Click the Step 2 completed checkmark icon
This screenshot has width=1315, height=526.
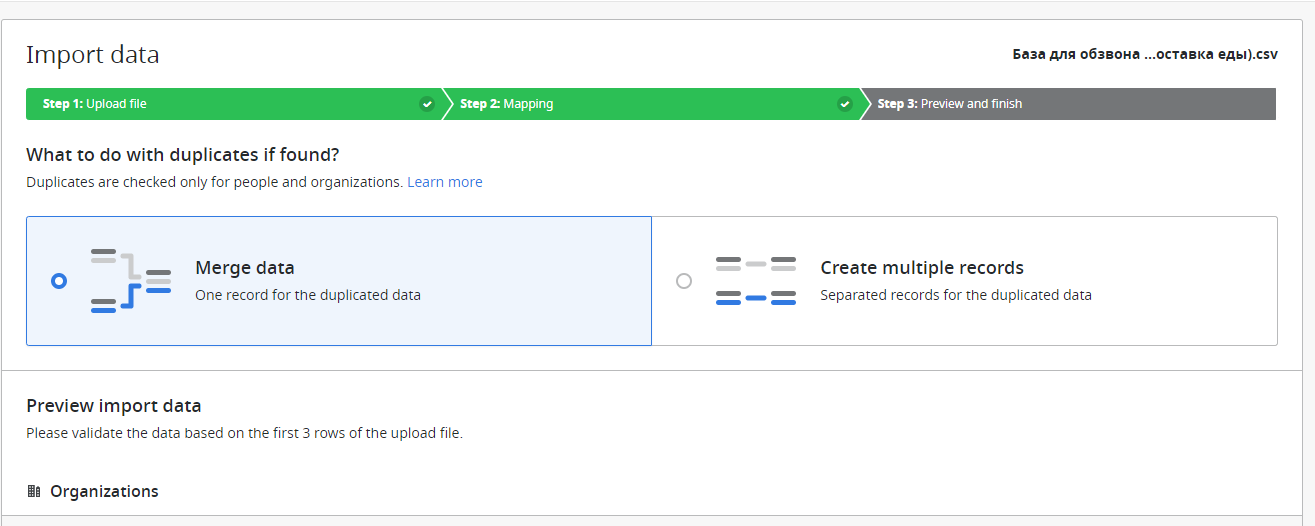click(845, 104)
